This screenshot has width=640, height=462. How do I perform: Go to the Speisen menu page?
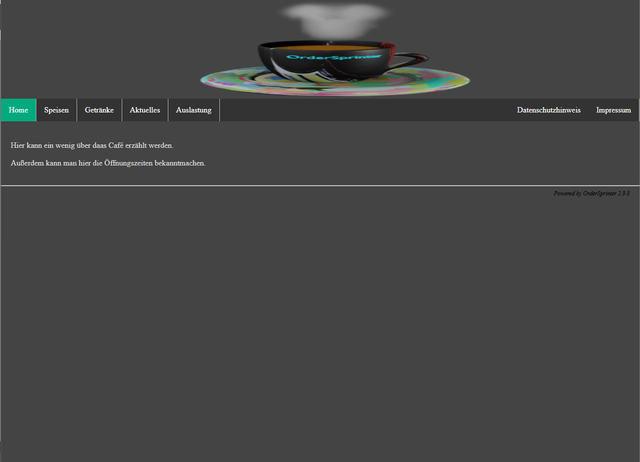tap(56, 110)
